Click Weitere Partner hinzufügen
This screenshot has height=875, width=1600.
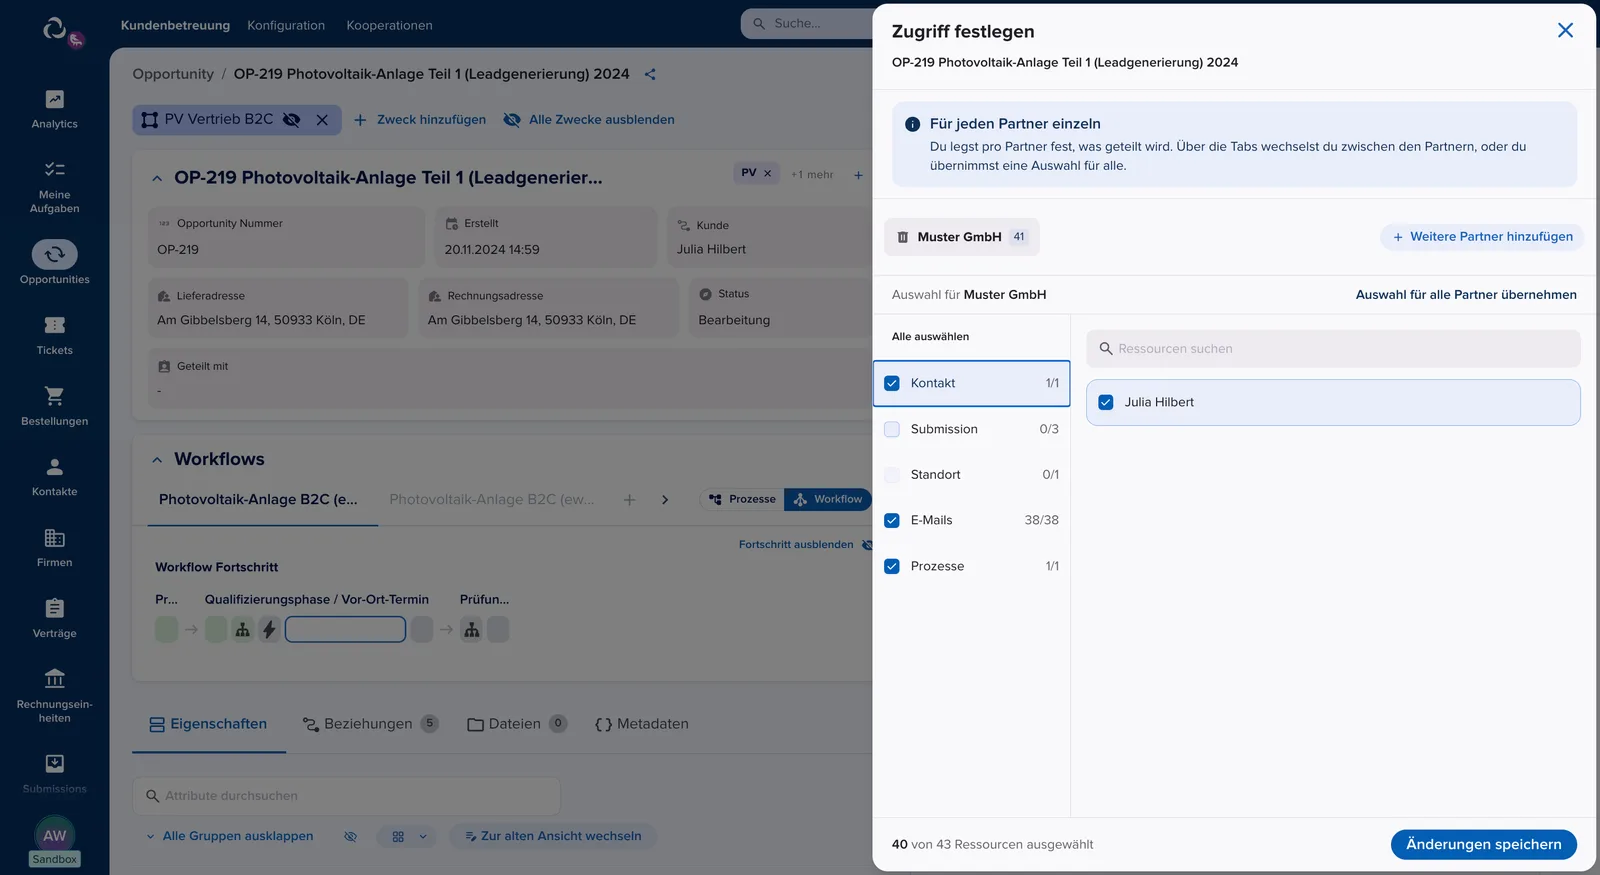1482,237
